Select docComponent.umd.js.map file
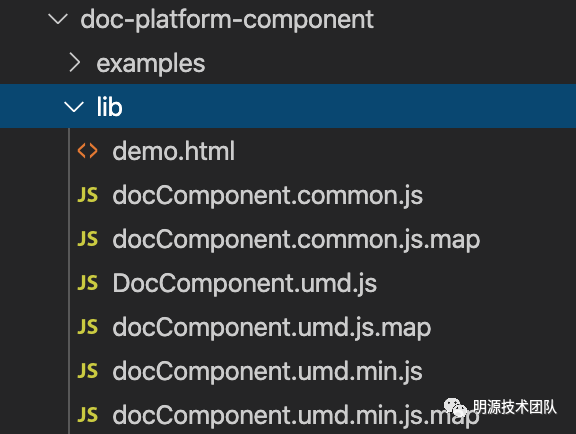 click(271, 327)
